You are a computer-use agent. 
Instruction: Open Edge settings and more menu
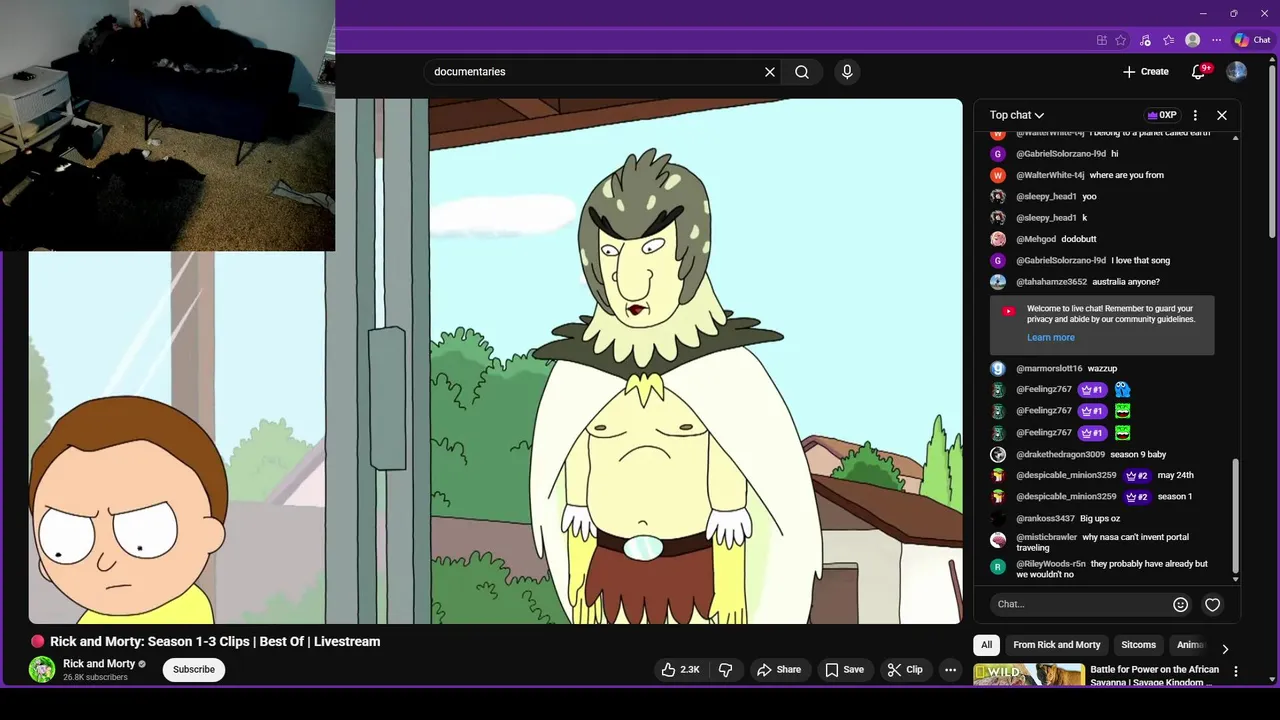point(1216,40)
